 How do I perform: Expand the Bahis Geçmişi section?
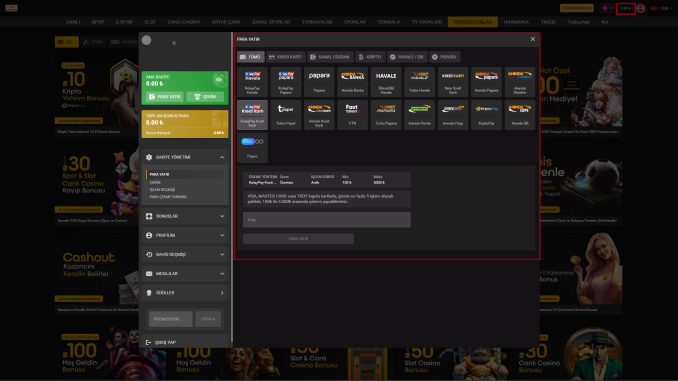[x=185, y=254]
